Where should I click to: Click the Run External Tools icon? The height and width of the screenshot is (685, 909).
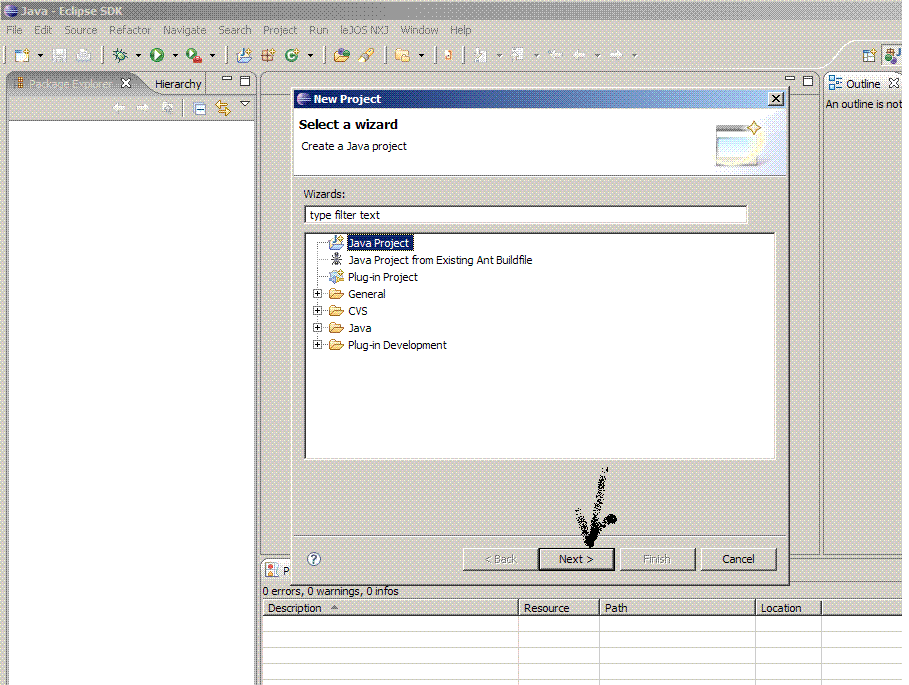(x=194, y=55)
